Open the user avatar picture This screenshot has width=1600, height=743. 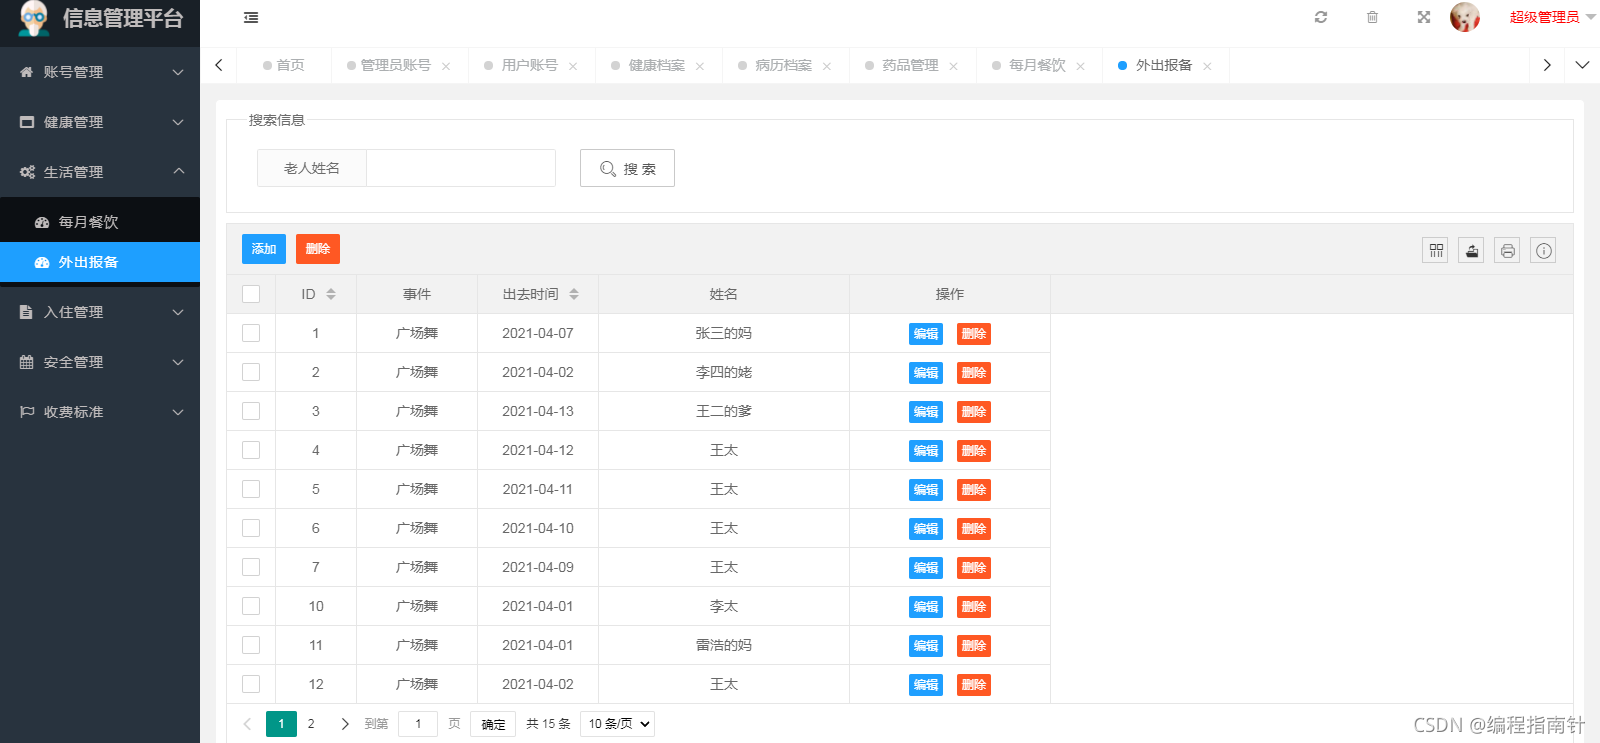(x=1465, y=17)
